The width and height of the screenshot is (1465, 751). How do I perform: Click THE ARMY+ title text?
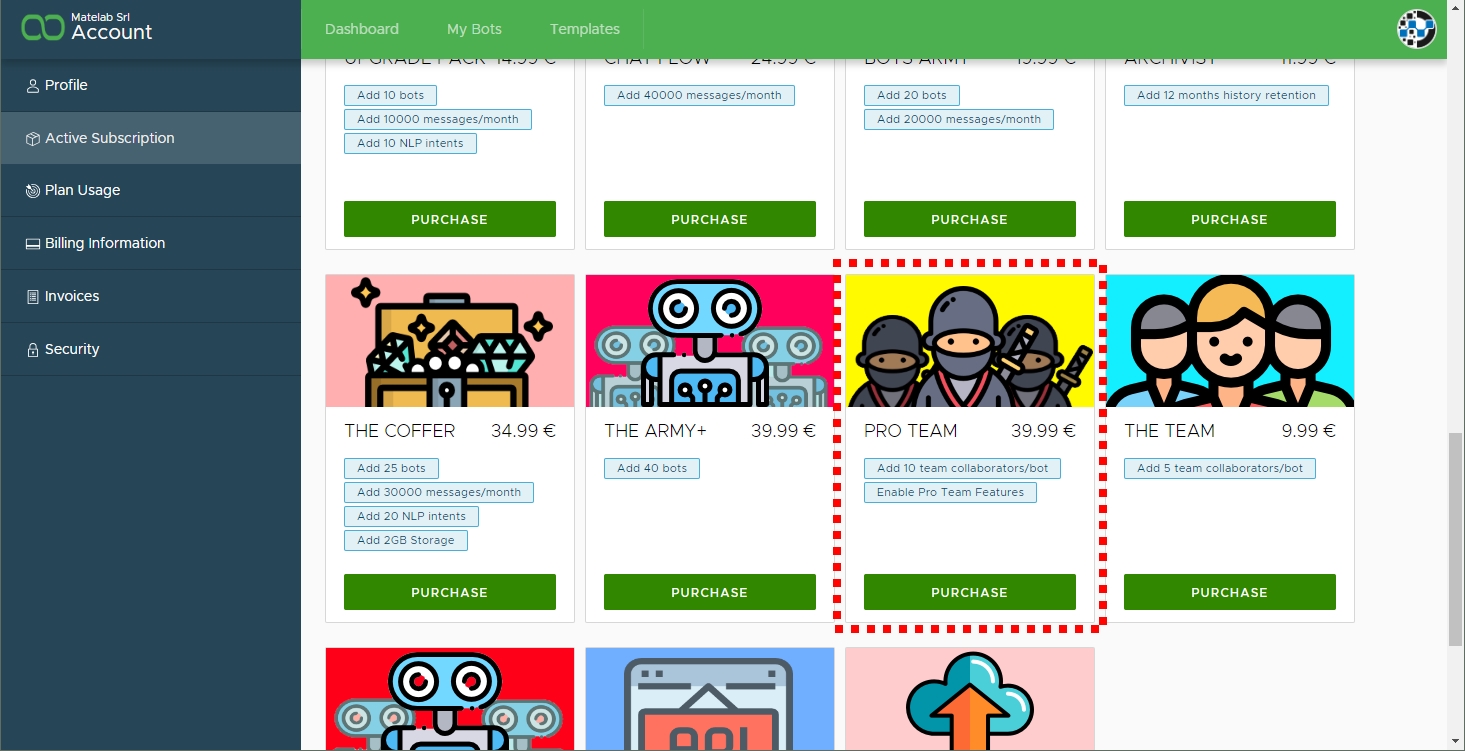[x=655, y=431]
